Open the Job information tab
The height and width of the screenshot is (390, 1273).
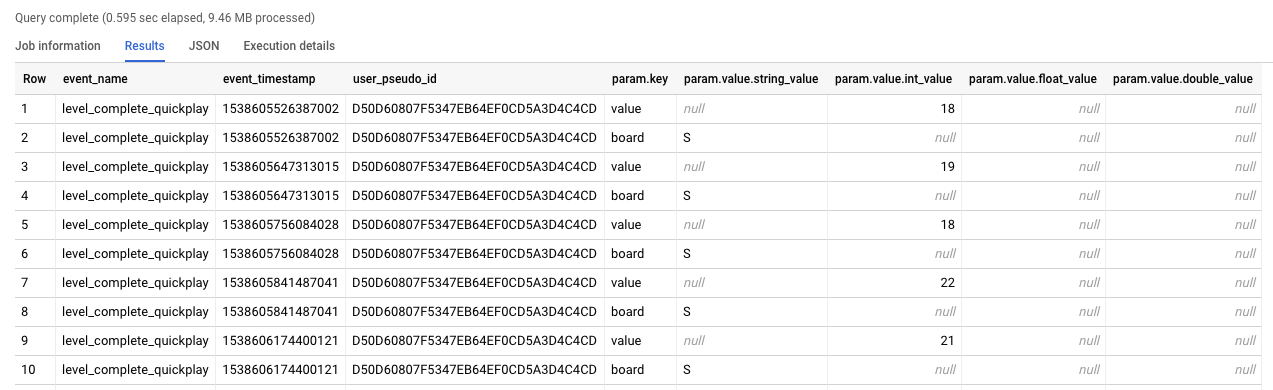tap(58, 46)
